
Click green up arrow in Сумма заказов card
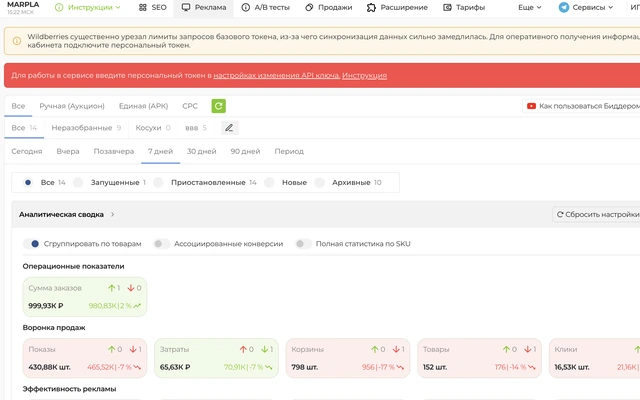[x=111, y=288]
